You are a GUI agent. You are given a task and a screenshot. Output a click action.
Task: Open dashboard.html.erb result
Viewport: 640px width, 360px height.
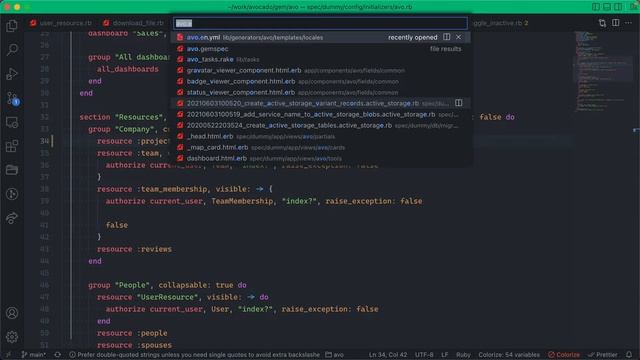(x=320, y=158)
